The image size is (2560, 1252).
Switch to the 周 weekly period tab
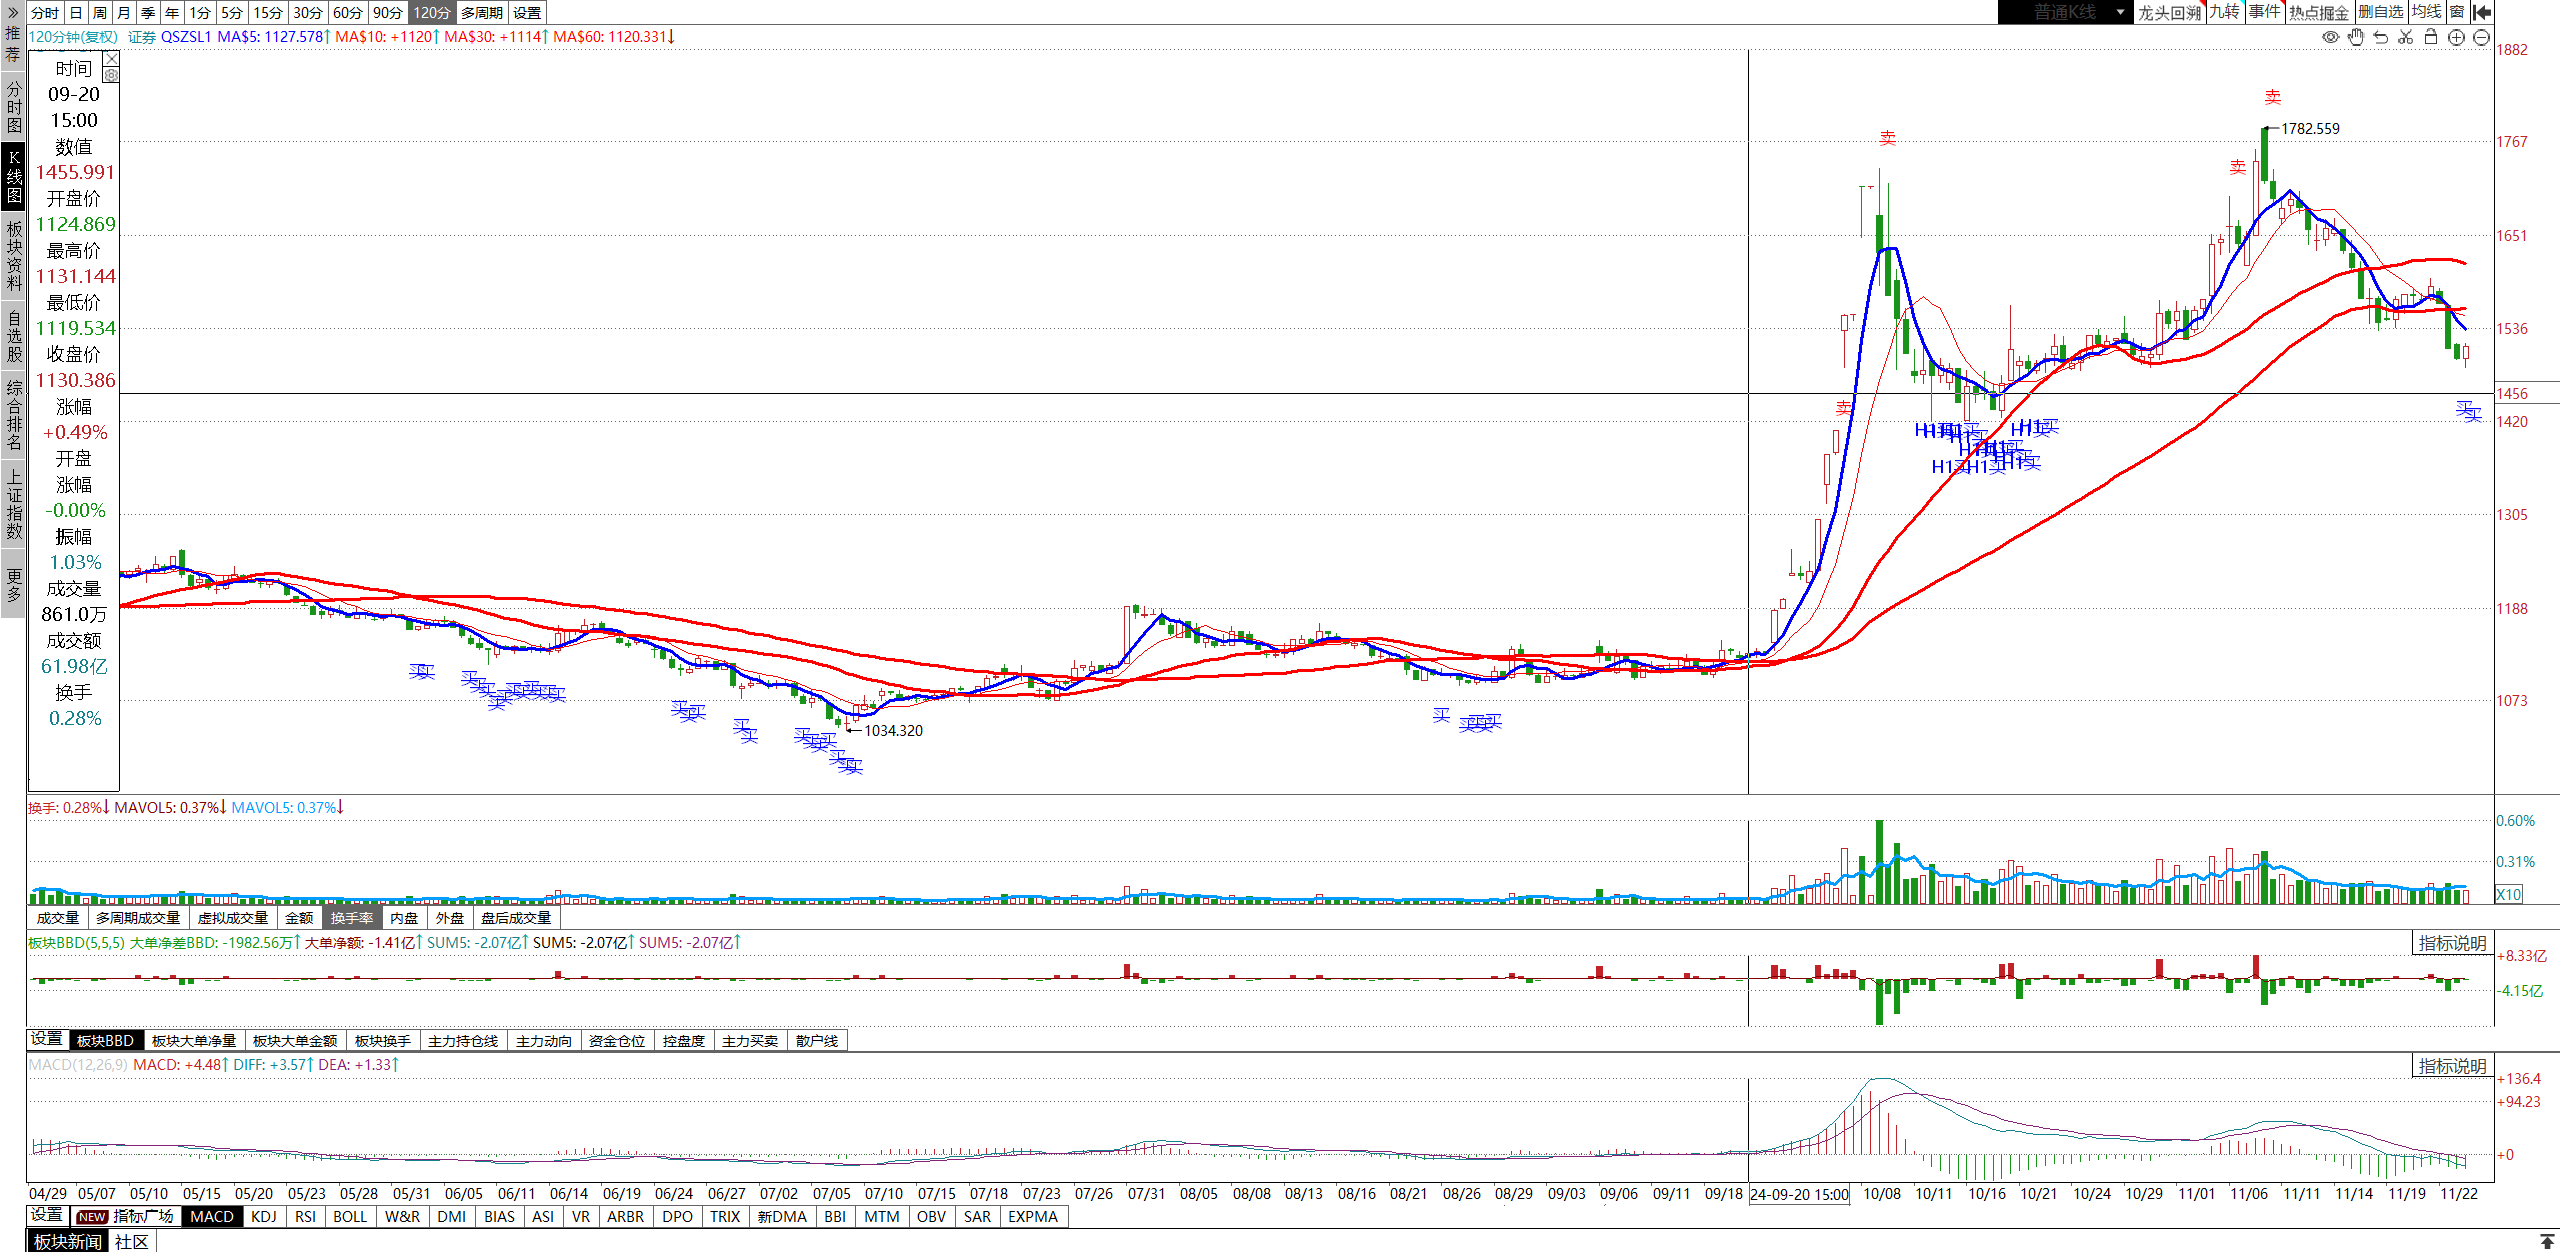click(x=100, y=13)
